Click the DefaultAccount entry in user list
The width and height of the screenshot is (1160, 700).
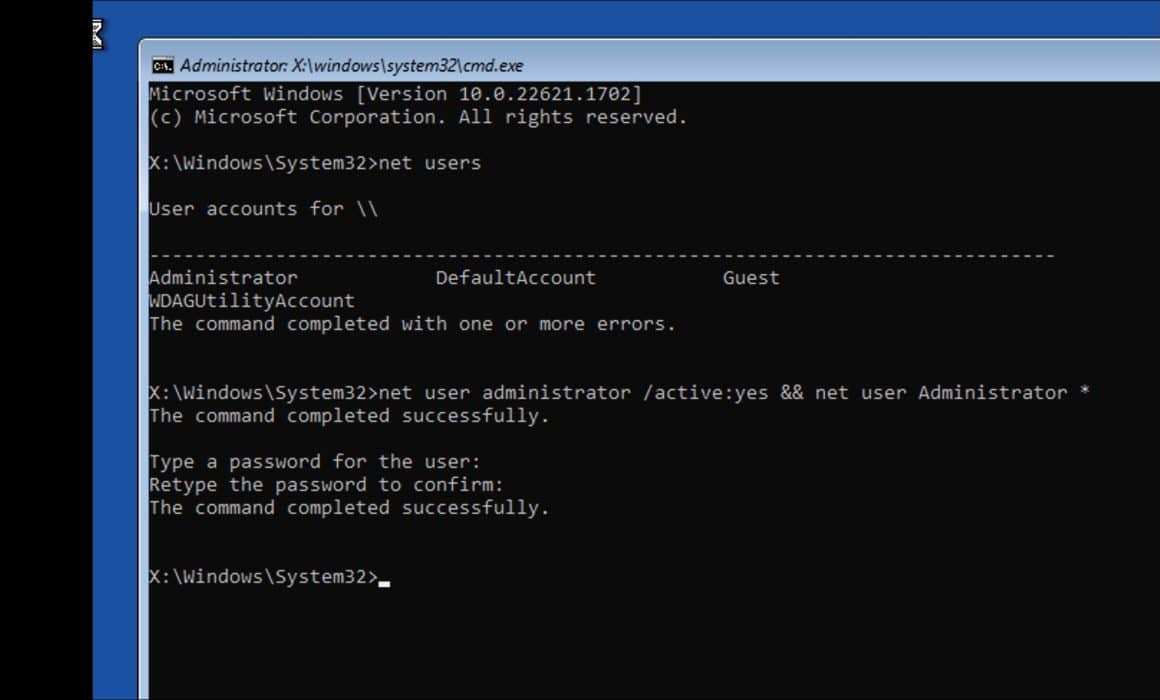(x=515, y=277)
